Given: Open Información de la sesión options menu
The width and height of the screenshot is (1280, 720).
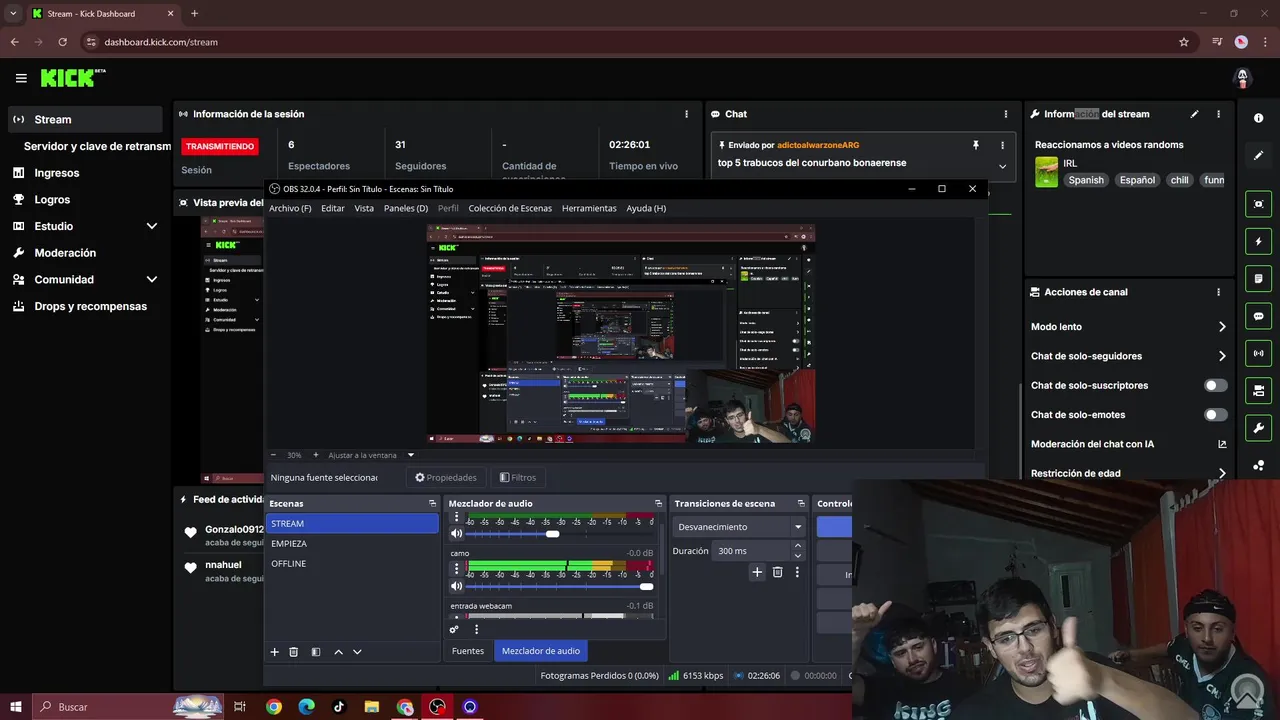Looking at the screenshot, I should [686, 114].
